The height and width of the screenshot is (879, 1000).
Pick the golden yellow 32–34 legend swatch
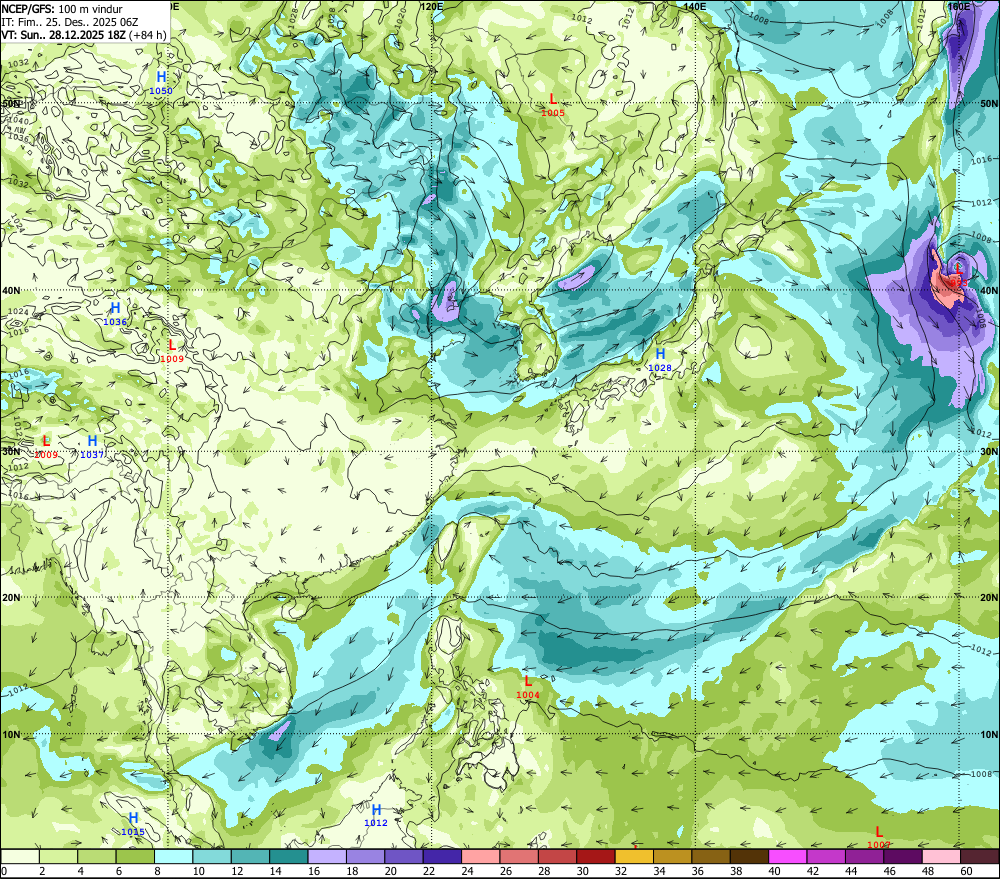click(x=634, y=856)
